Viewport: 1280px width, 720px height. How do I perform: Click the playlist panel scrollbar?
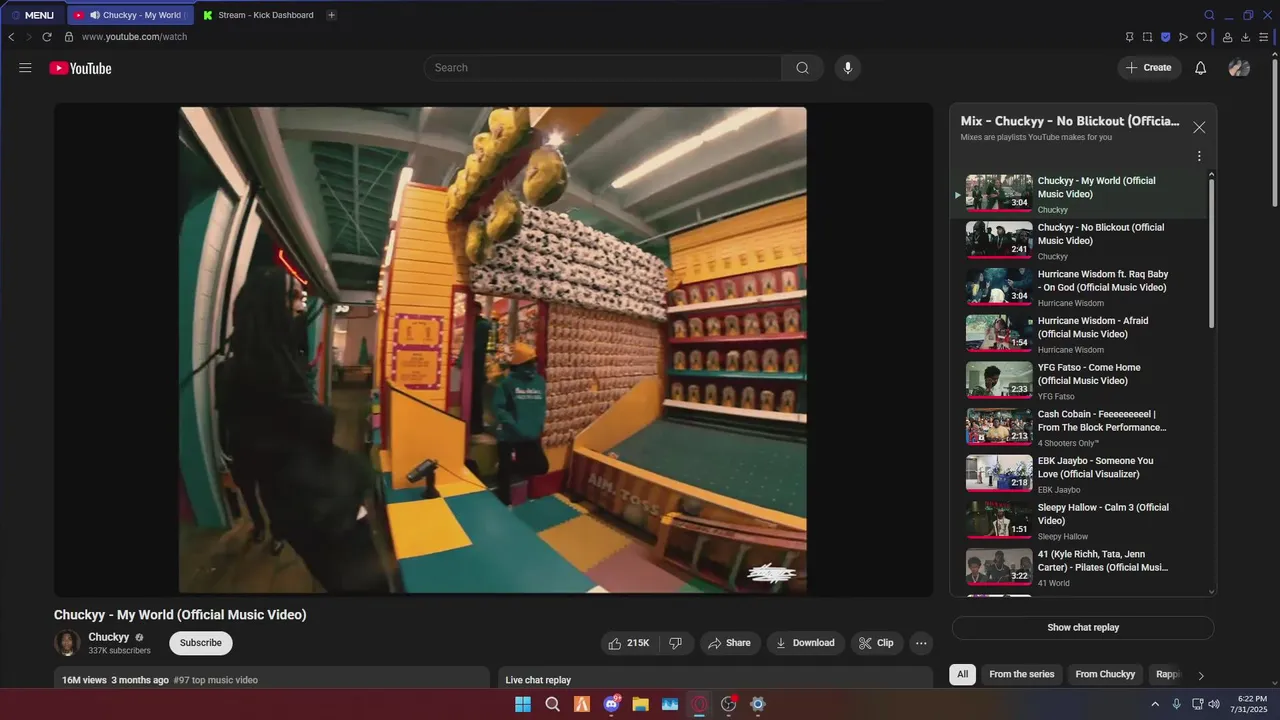(1212, 254)
